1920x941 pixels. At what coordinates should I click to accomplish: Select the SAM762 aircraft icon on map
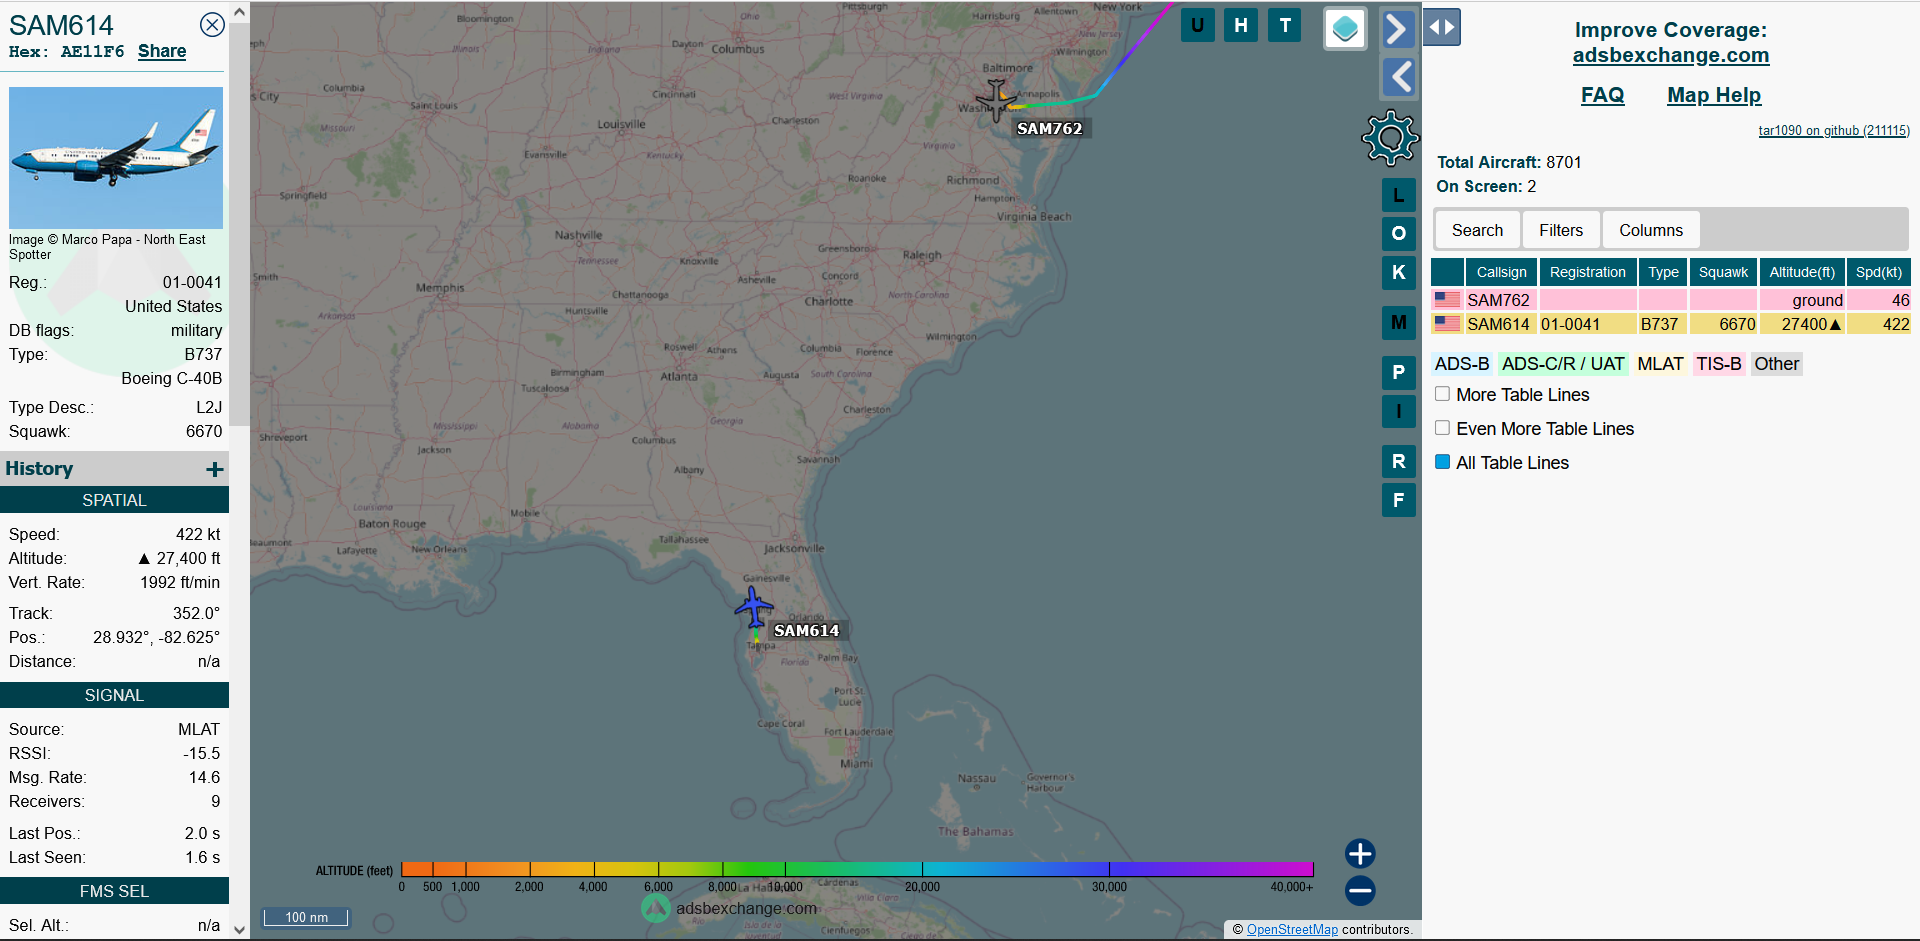pos(996,100)
